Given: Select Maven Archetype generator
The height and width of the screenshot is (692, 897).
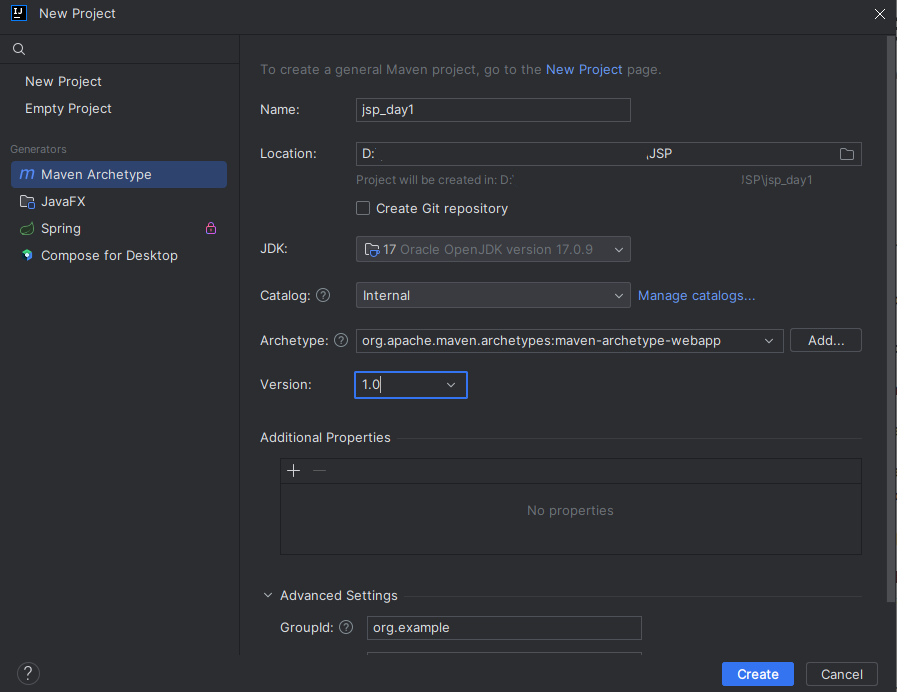Looking at the screenshot, I should pyautogui.click(x=119, y=174).
